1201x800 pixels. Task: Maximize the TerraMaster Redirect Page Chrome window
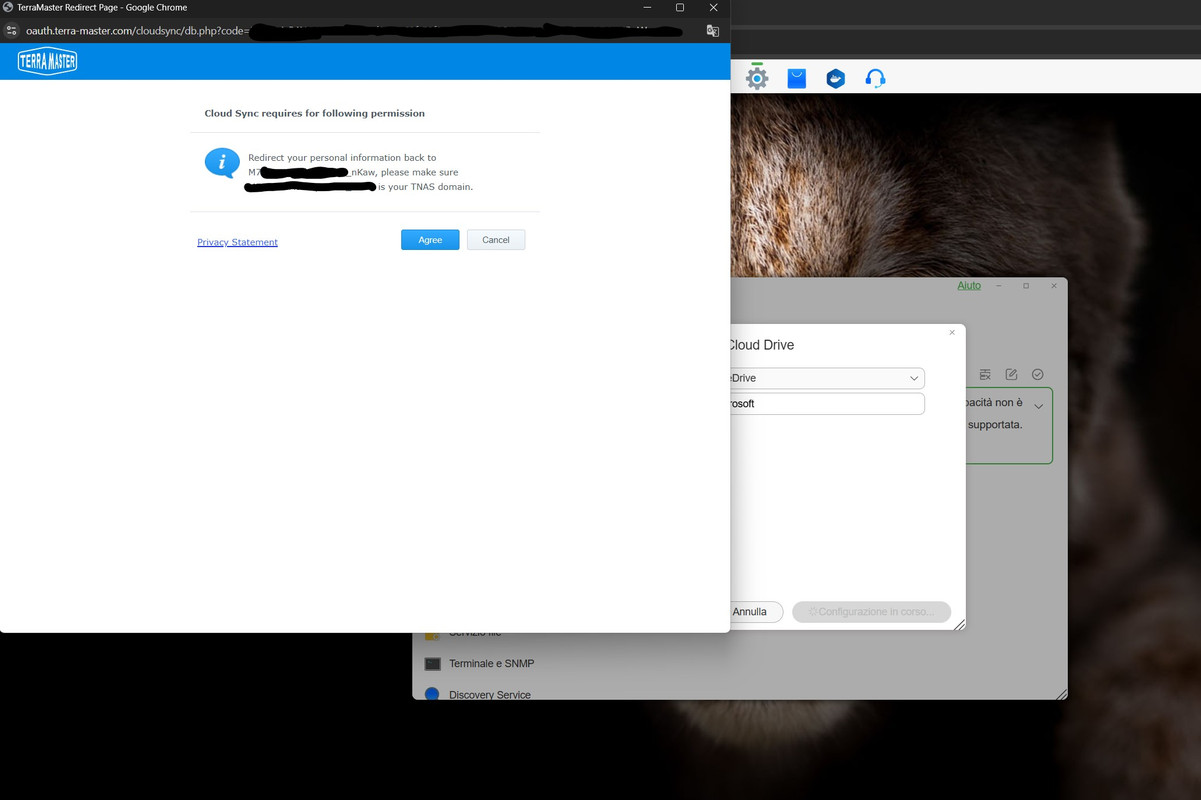click(680, 7)
